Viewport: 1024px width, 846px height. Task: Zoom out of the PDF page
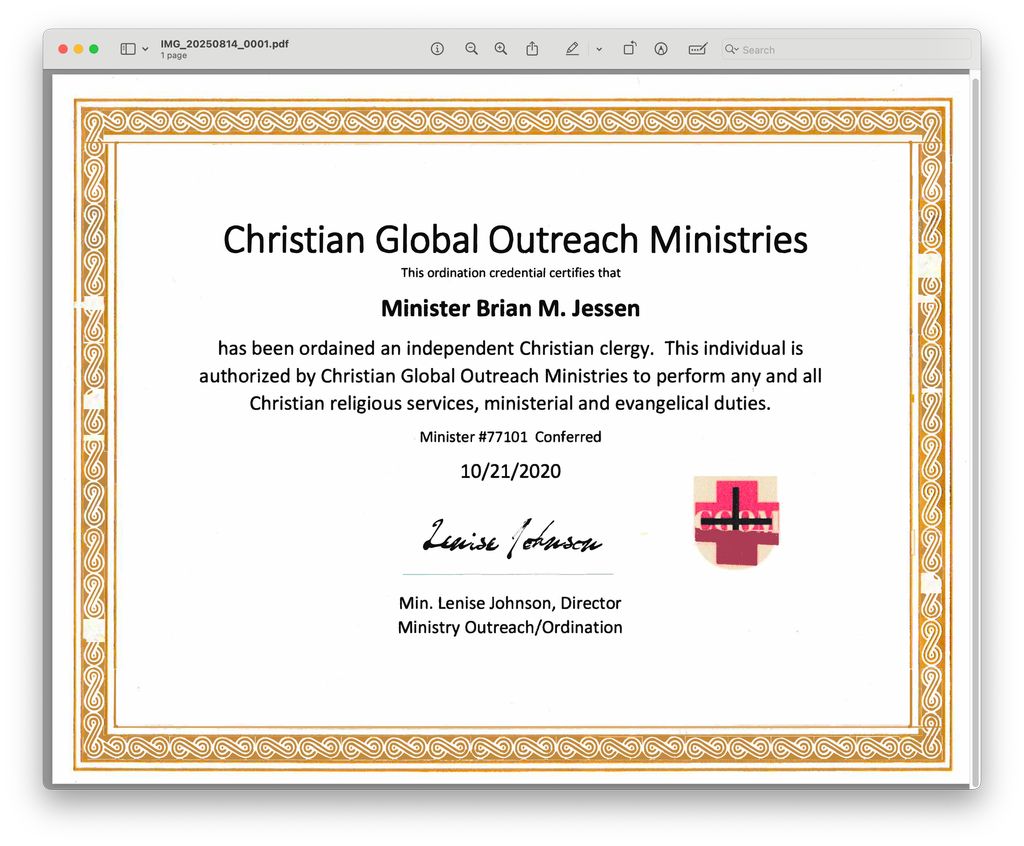(471, 49)
